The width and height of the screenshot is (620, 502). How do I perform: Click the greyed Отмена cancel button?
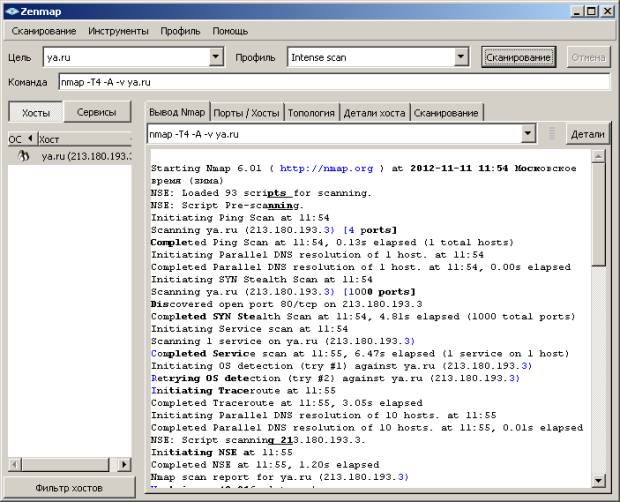[588, 57]
